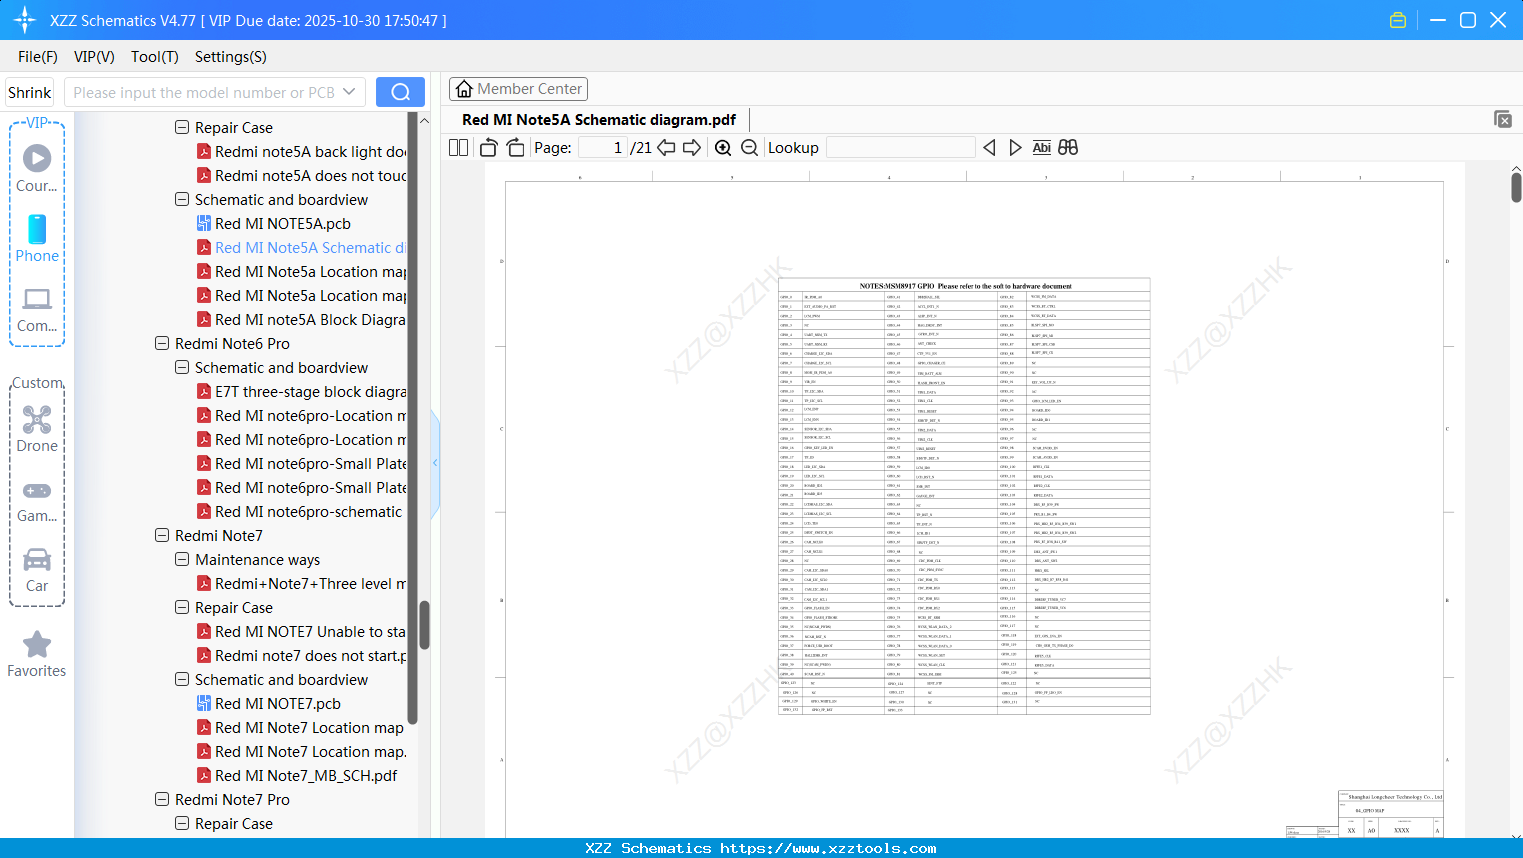Open the Computer category in the sidebar
Viewport: 1523px width, 858px height.
point(37,309)
